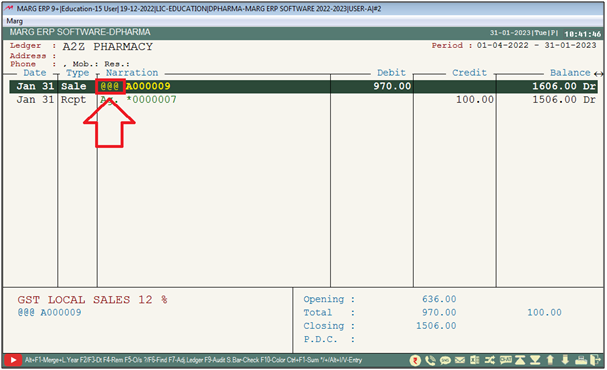Open the SMS bubble icon
The height and width of the screenshot is (370, 607).
pos(445,361)
